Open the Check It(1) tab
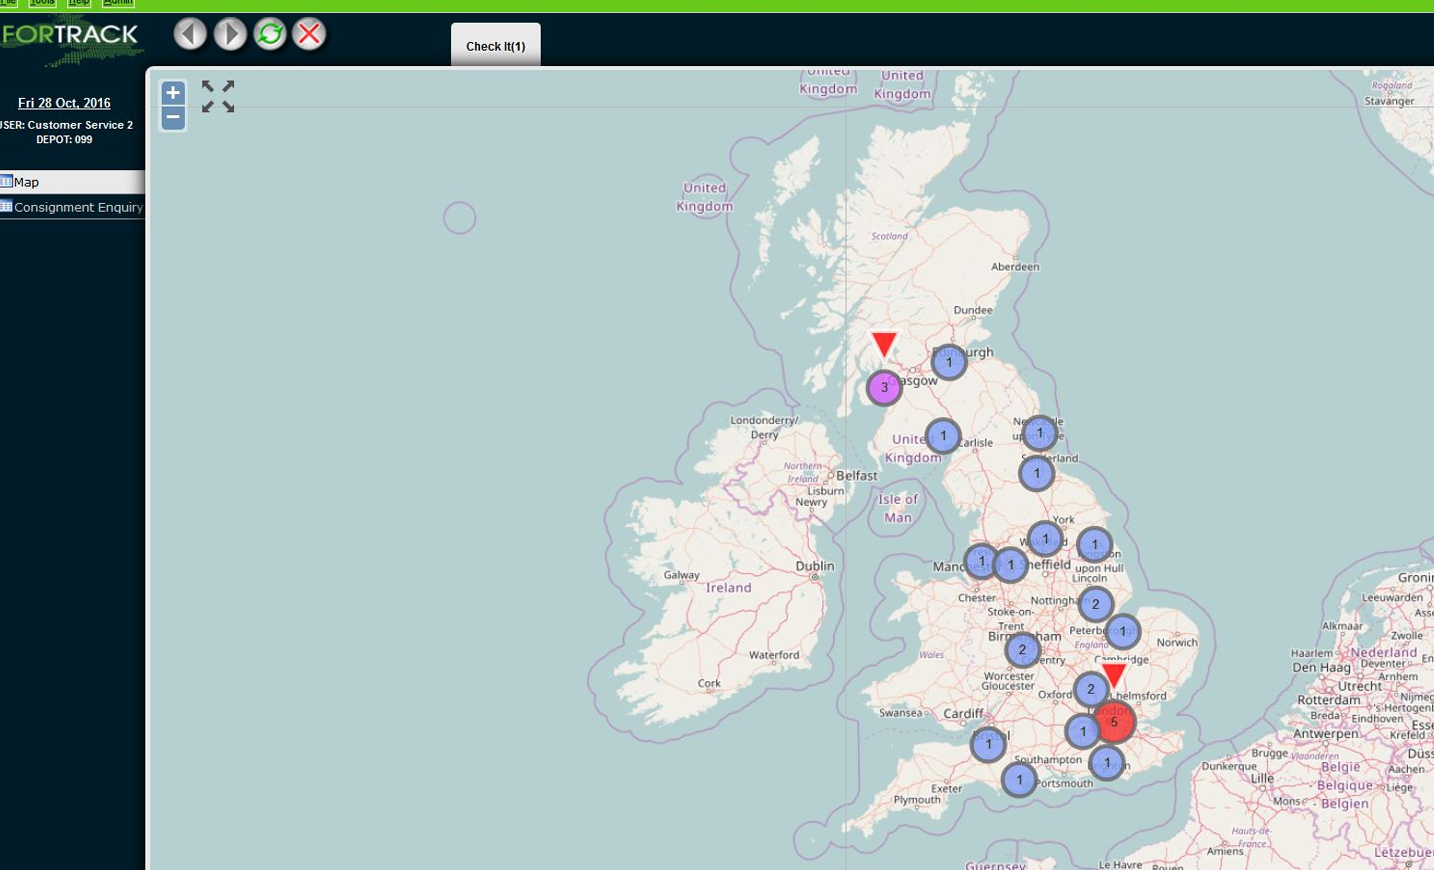1434x870 pixels. click(x=495, y=46)
